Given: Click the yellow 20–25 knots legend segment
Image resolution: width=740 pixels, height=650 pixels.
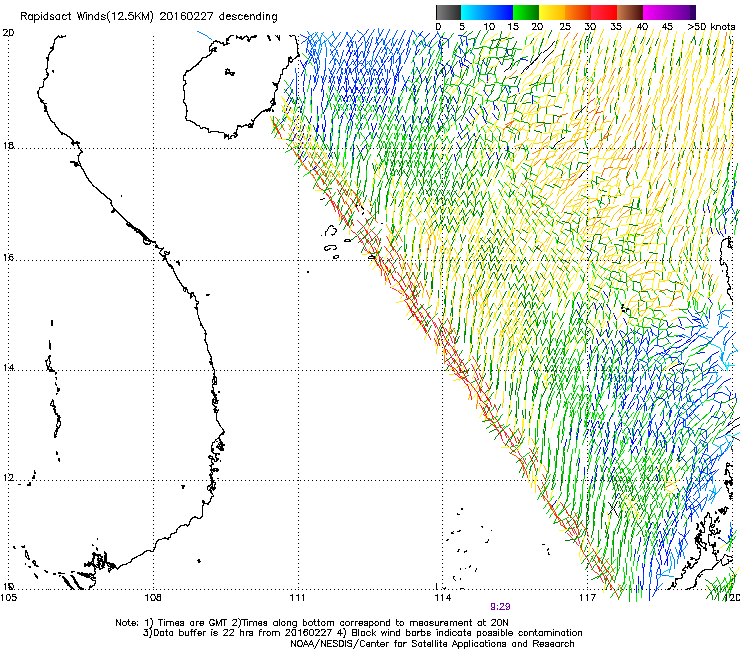Looking at the screenshot, I should click(x=552, y=12).
